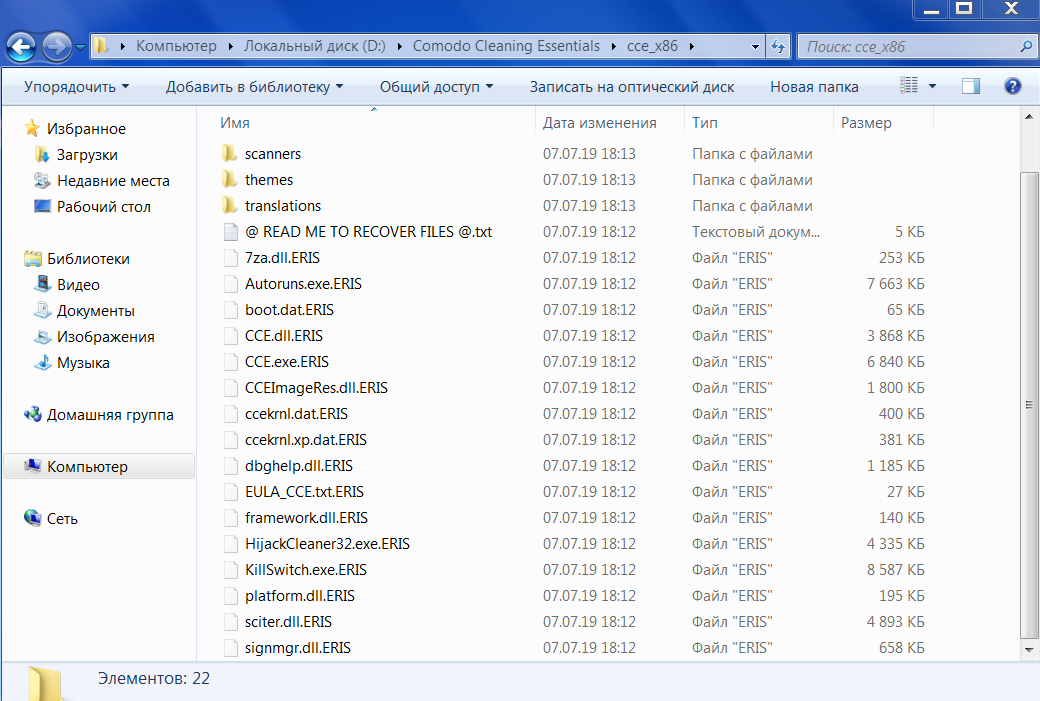The image size is (1040, 701).
Task: Click the vertical scrollbar up arrow
Action: pos(1029,117)
